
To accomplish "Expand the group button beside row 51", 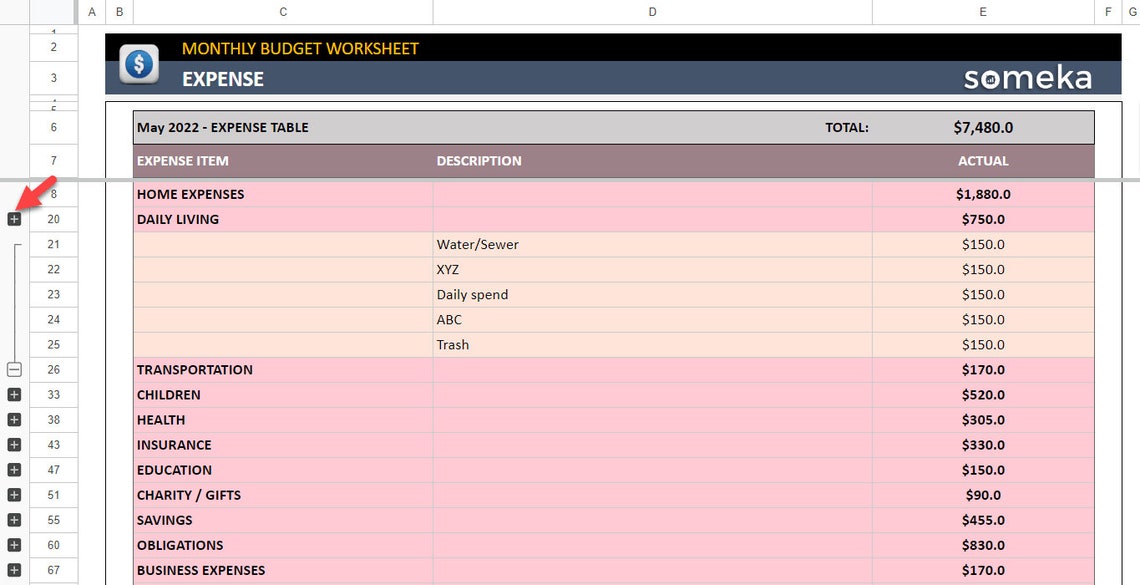I will point(14,495).
